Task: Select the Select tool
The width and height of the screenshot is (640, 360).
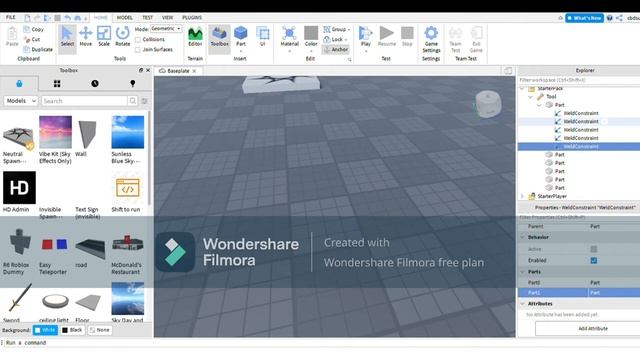Action: point(67,36)
